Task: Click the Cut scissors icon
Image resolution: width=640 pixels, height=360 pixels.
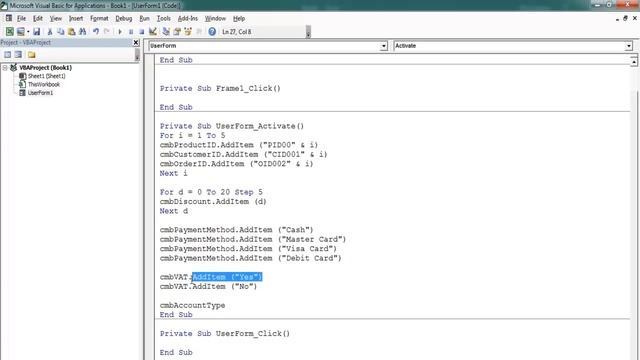Action: [50, 31]
